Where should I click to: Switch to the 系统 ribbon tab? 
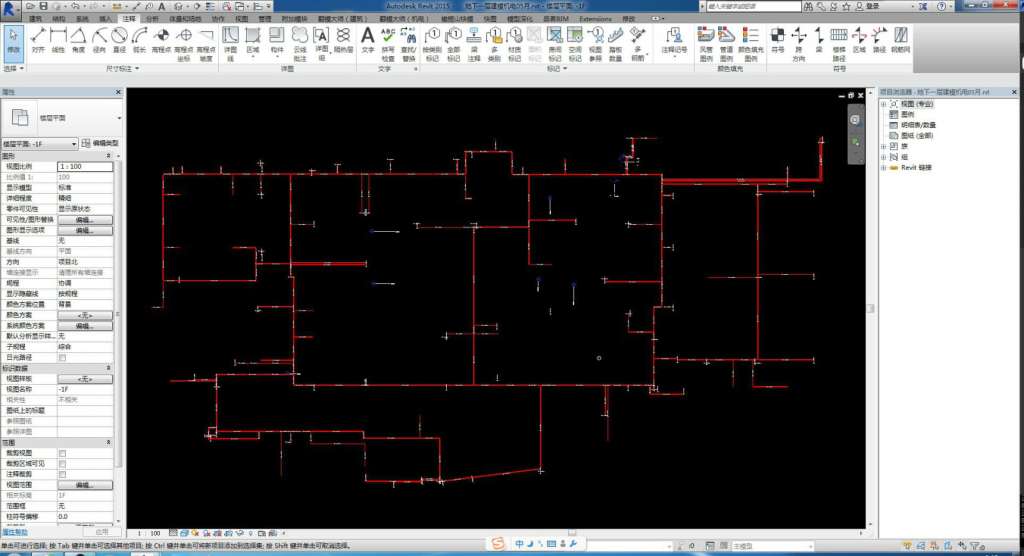82,19
